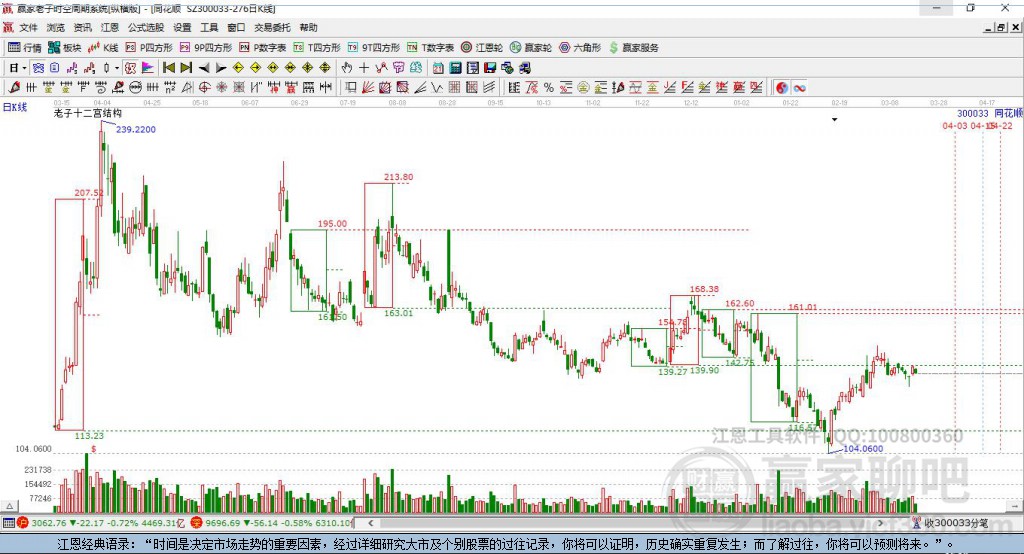
Task: Click the spiral tool icon
Action: [101, 88]
